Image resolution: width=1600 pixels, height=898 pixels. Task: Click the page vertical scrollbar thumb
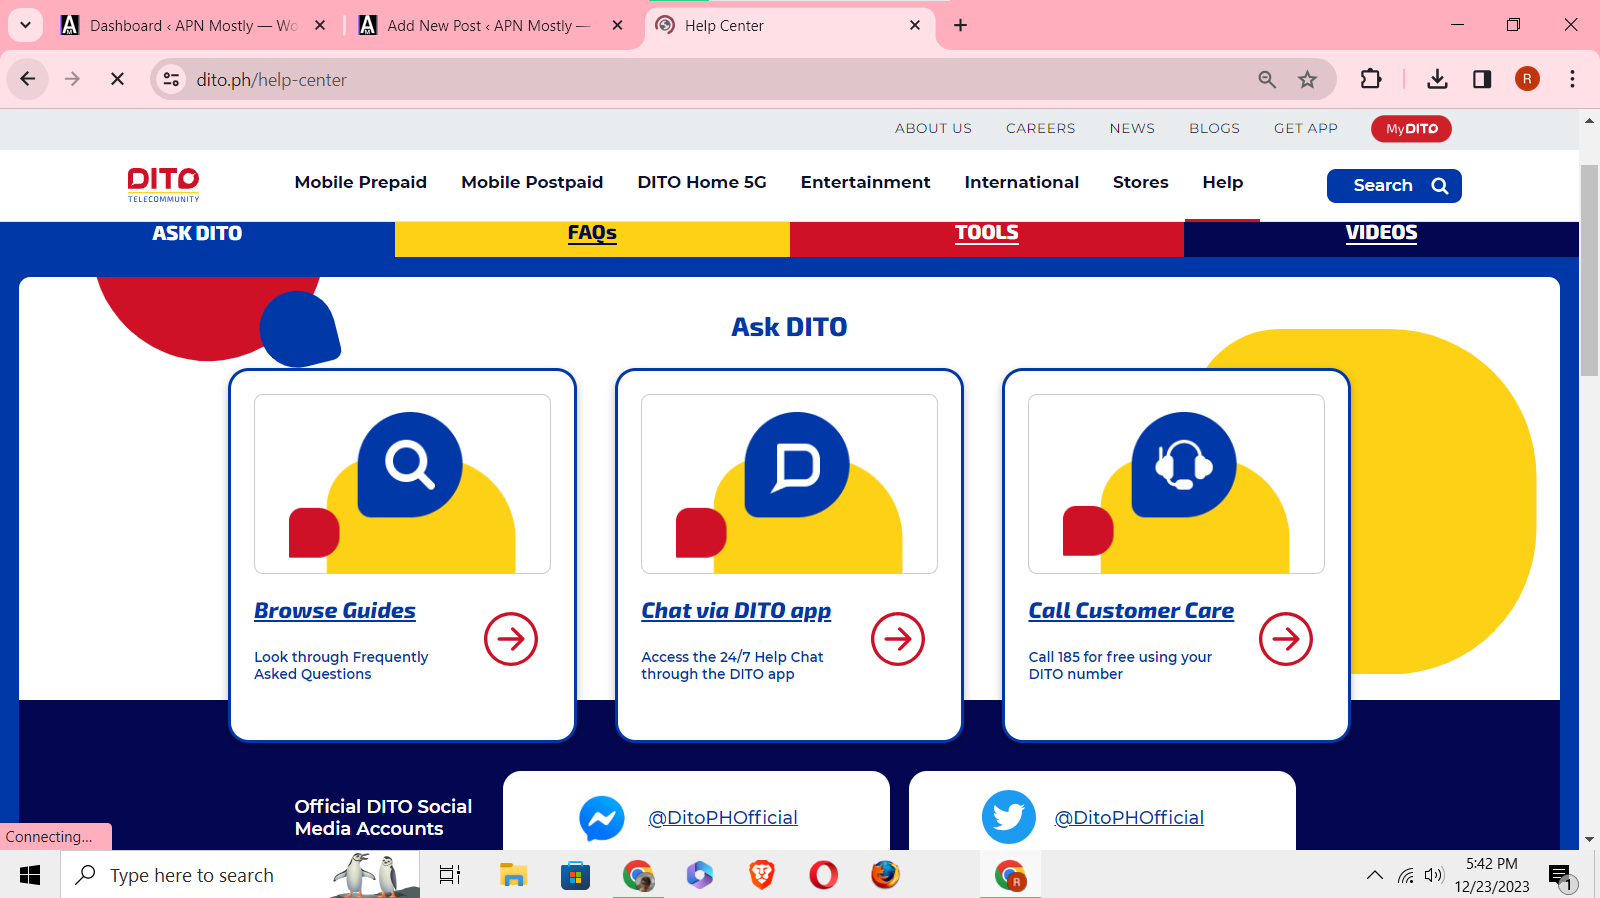click(x=1589, y=270)
